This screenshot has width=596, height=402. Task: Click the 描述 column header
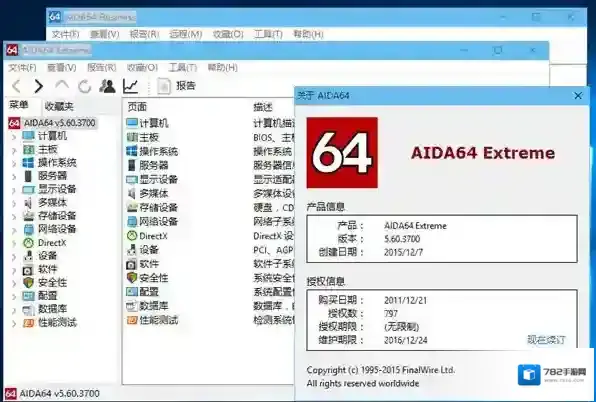(263, 107)
